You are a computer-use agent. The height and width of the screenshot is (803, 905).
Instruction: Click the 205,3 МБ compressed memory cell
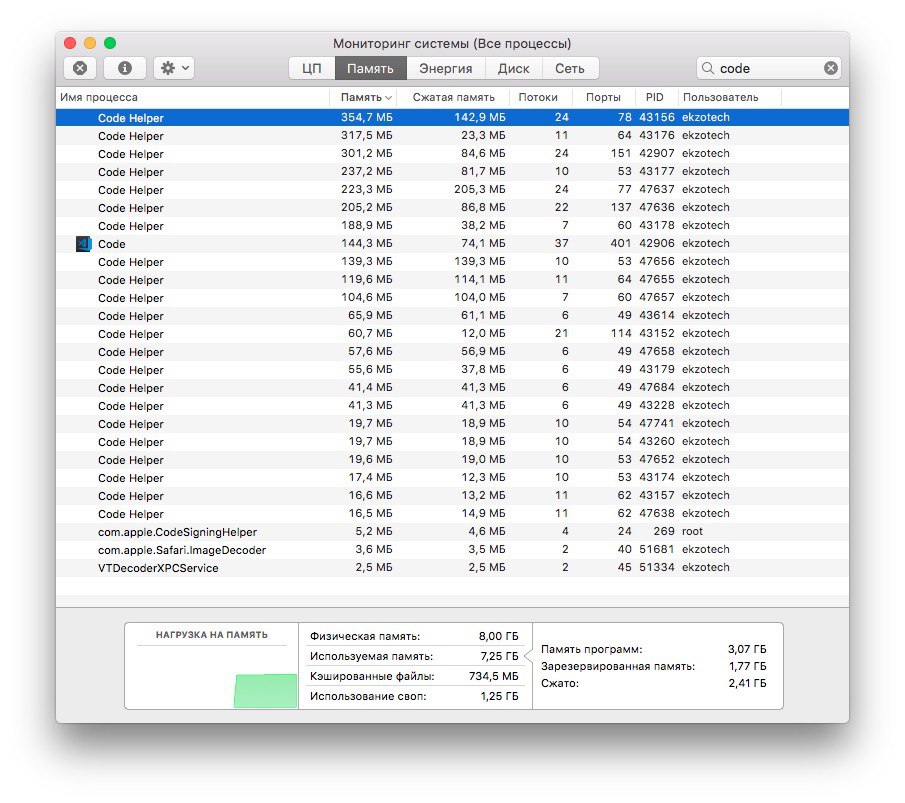point(480,189)
